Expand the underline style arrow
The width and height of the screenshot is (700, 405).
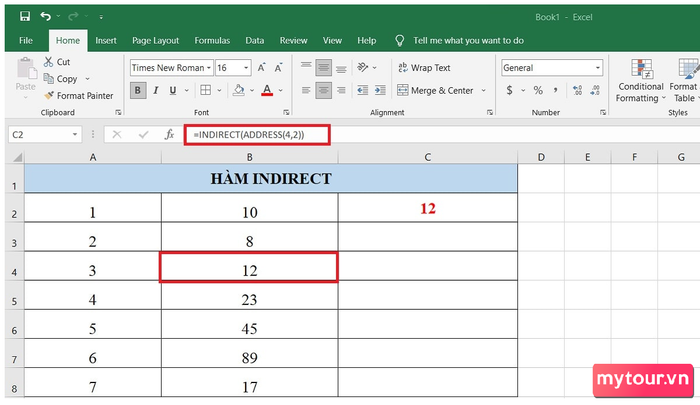pos(187,91)
